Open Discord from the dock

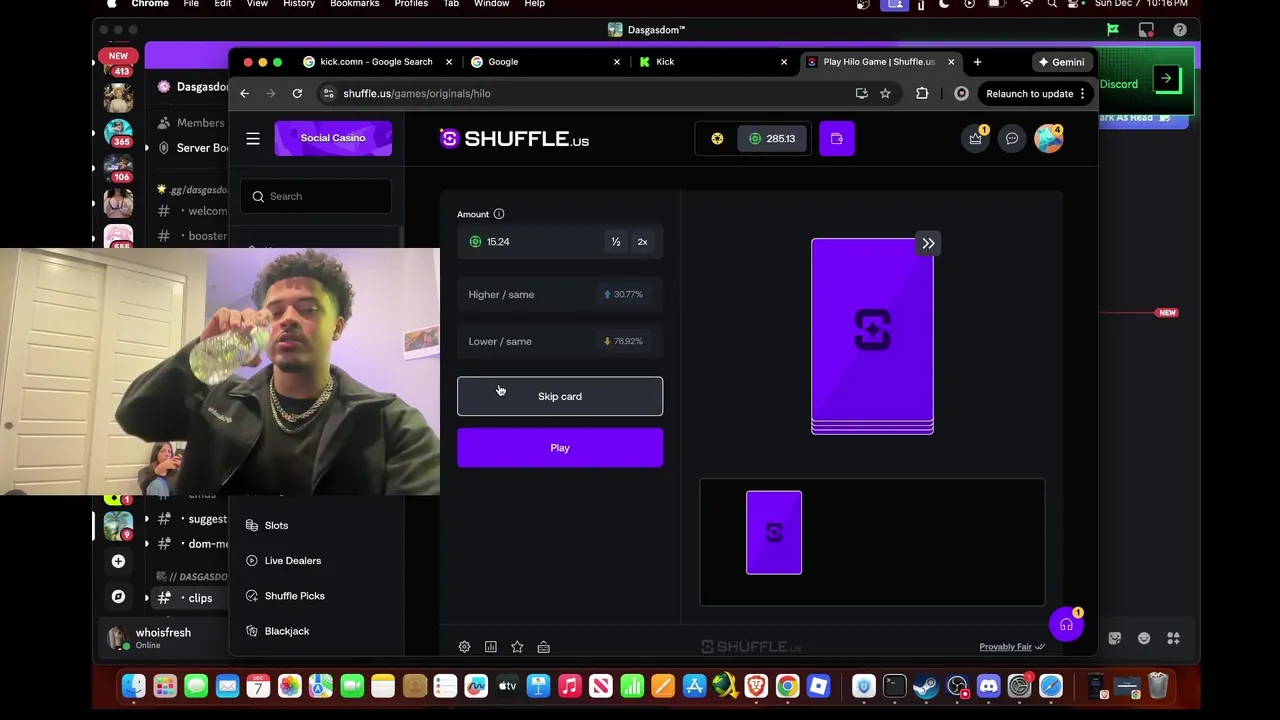pos(988,686)
